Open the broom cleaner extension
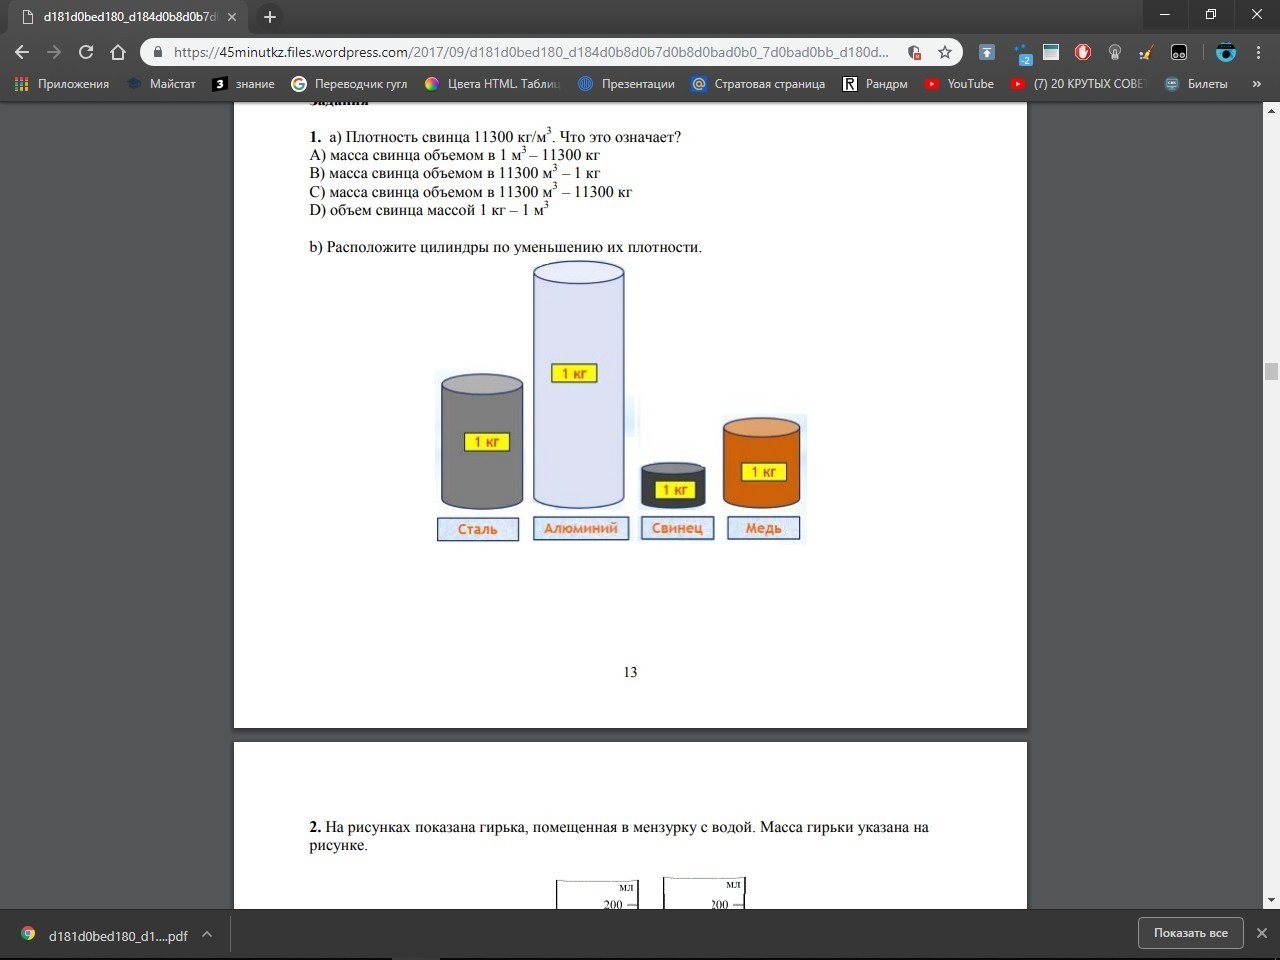The image size is (1280, 960). pos(1147,52)
